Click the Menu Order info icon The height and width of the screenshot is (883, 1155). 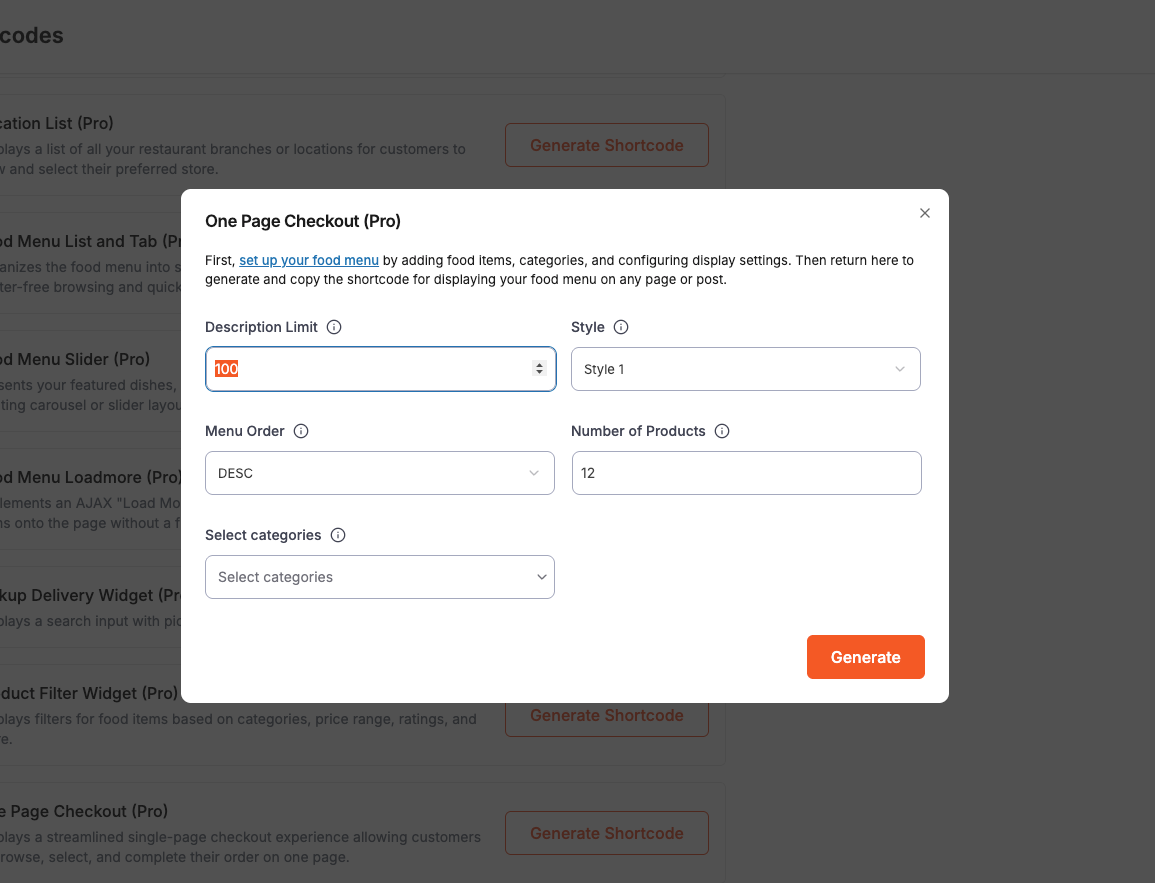[x=300, y=431]
